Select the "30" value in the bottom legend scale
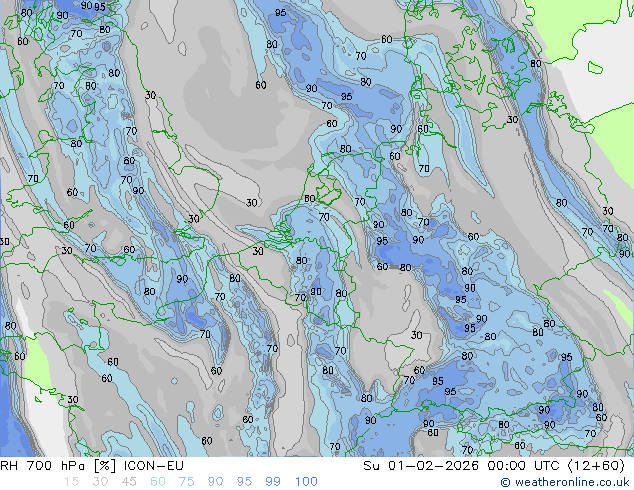 pos(100,482)
